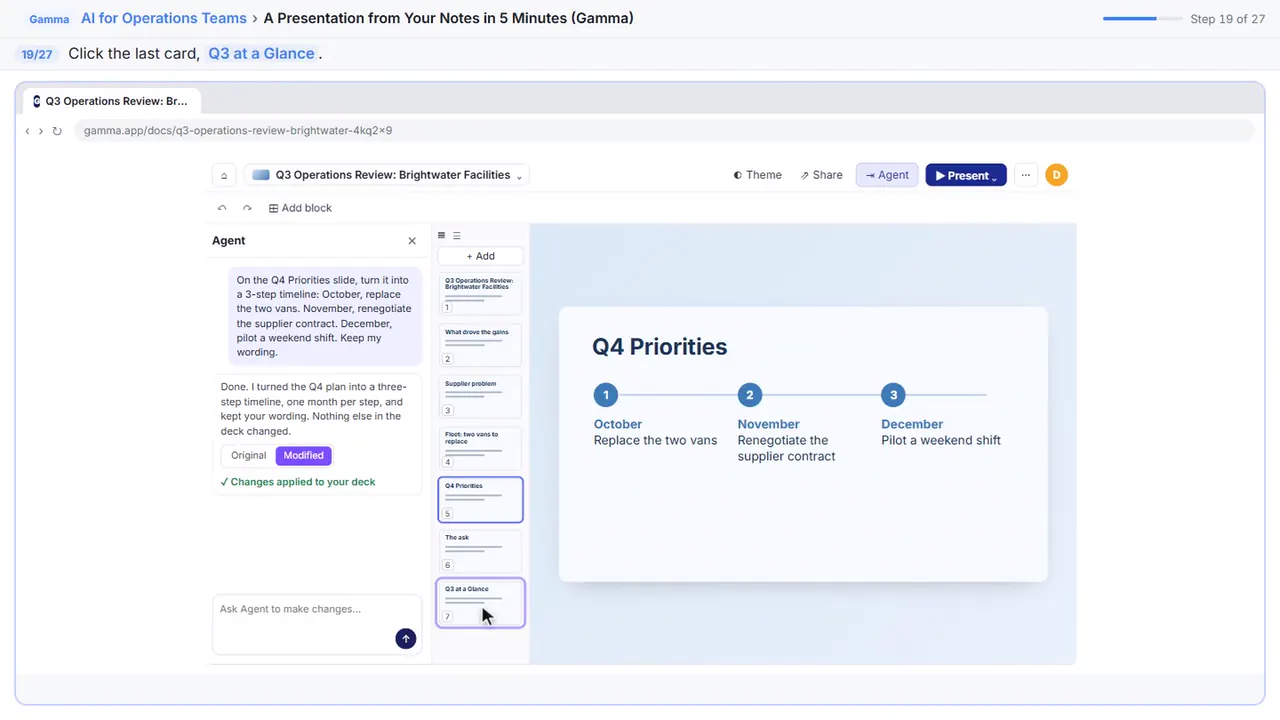Add a new block
The image size is (1280, 720).
coord(300,208)
